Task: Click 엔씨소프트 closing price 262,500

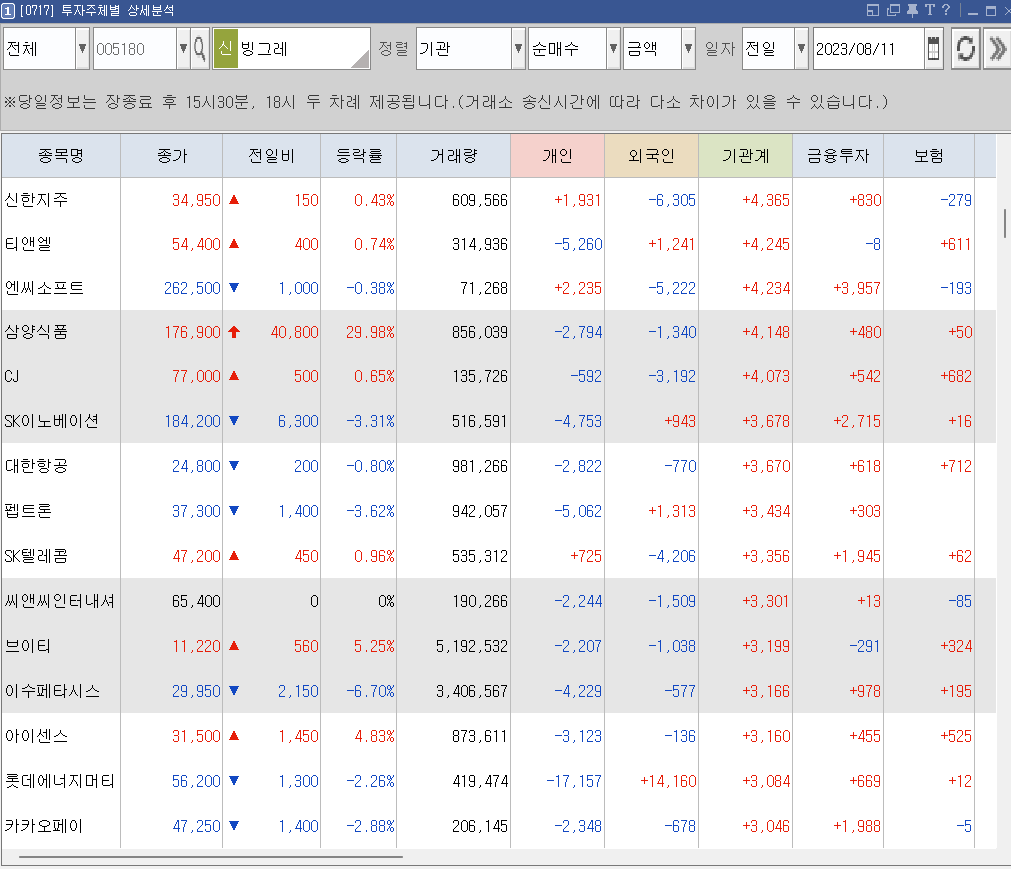Action: coord(192,288)
